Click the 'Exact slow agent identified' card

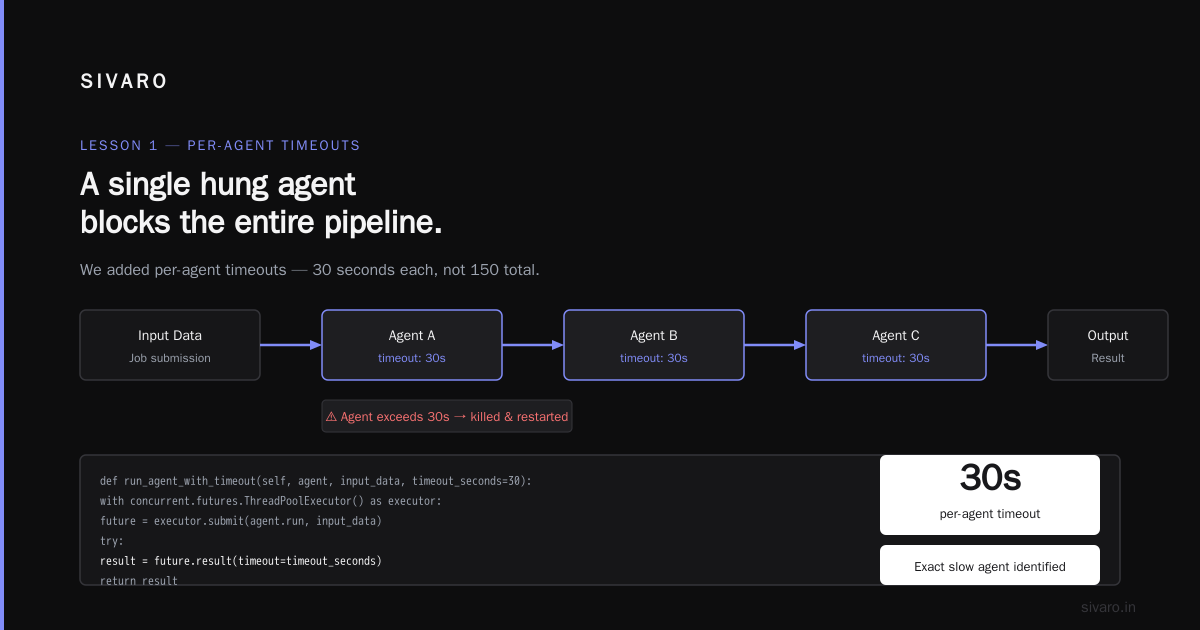point(990,566)
